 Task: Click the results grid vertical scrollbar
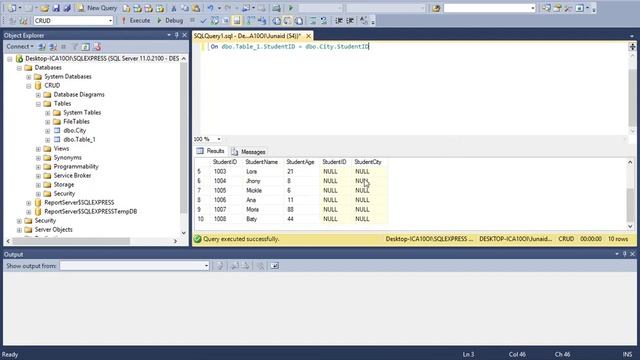[x=630, y=194]
